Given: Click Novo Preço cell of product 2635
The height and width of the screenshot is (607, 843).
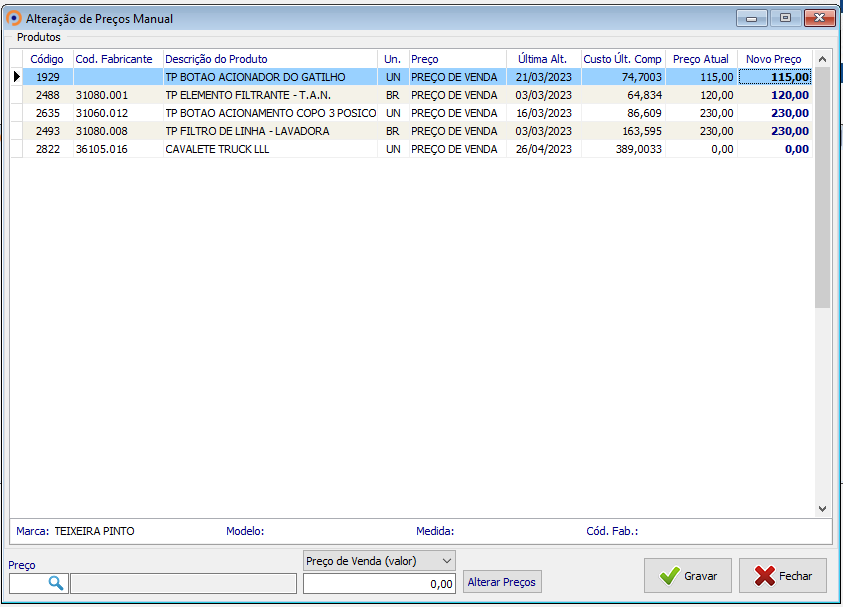Looking at the screenshot, I should (x=774, y=113).
